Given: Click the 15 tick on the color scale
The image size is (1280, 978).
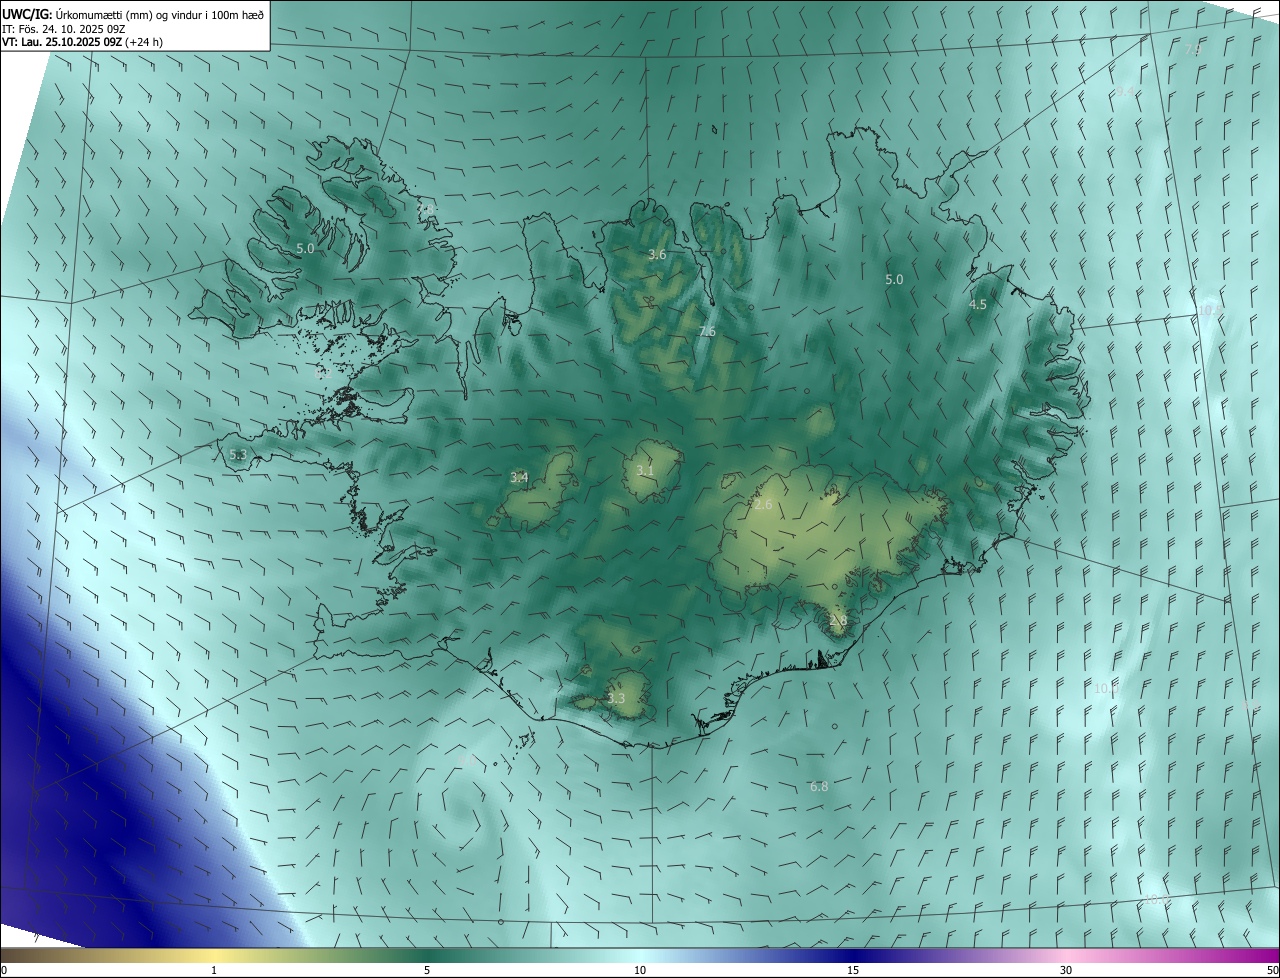Looking at the screenshot, I should click(853, 970).
